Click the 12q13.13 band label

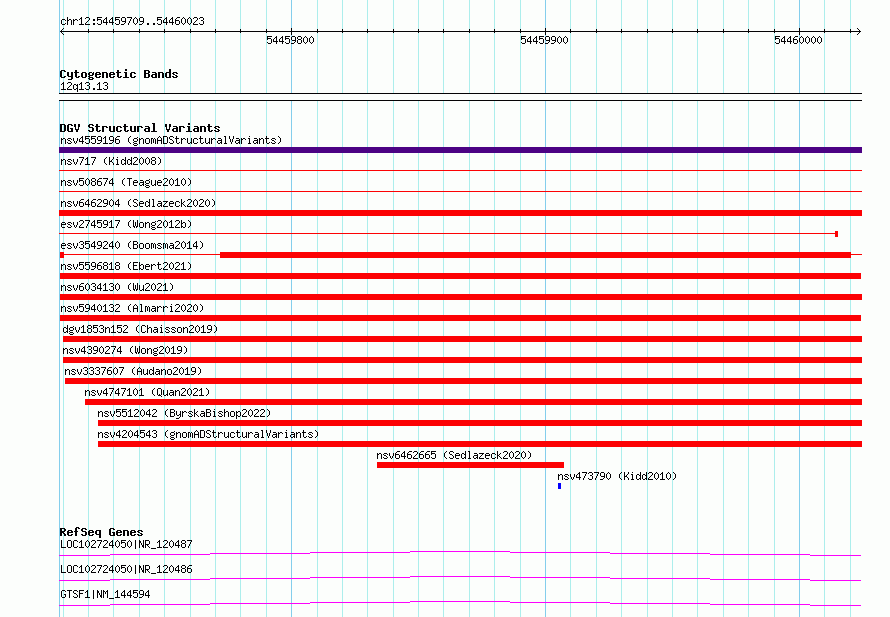point(84,86)
